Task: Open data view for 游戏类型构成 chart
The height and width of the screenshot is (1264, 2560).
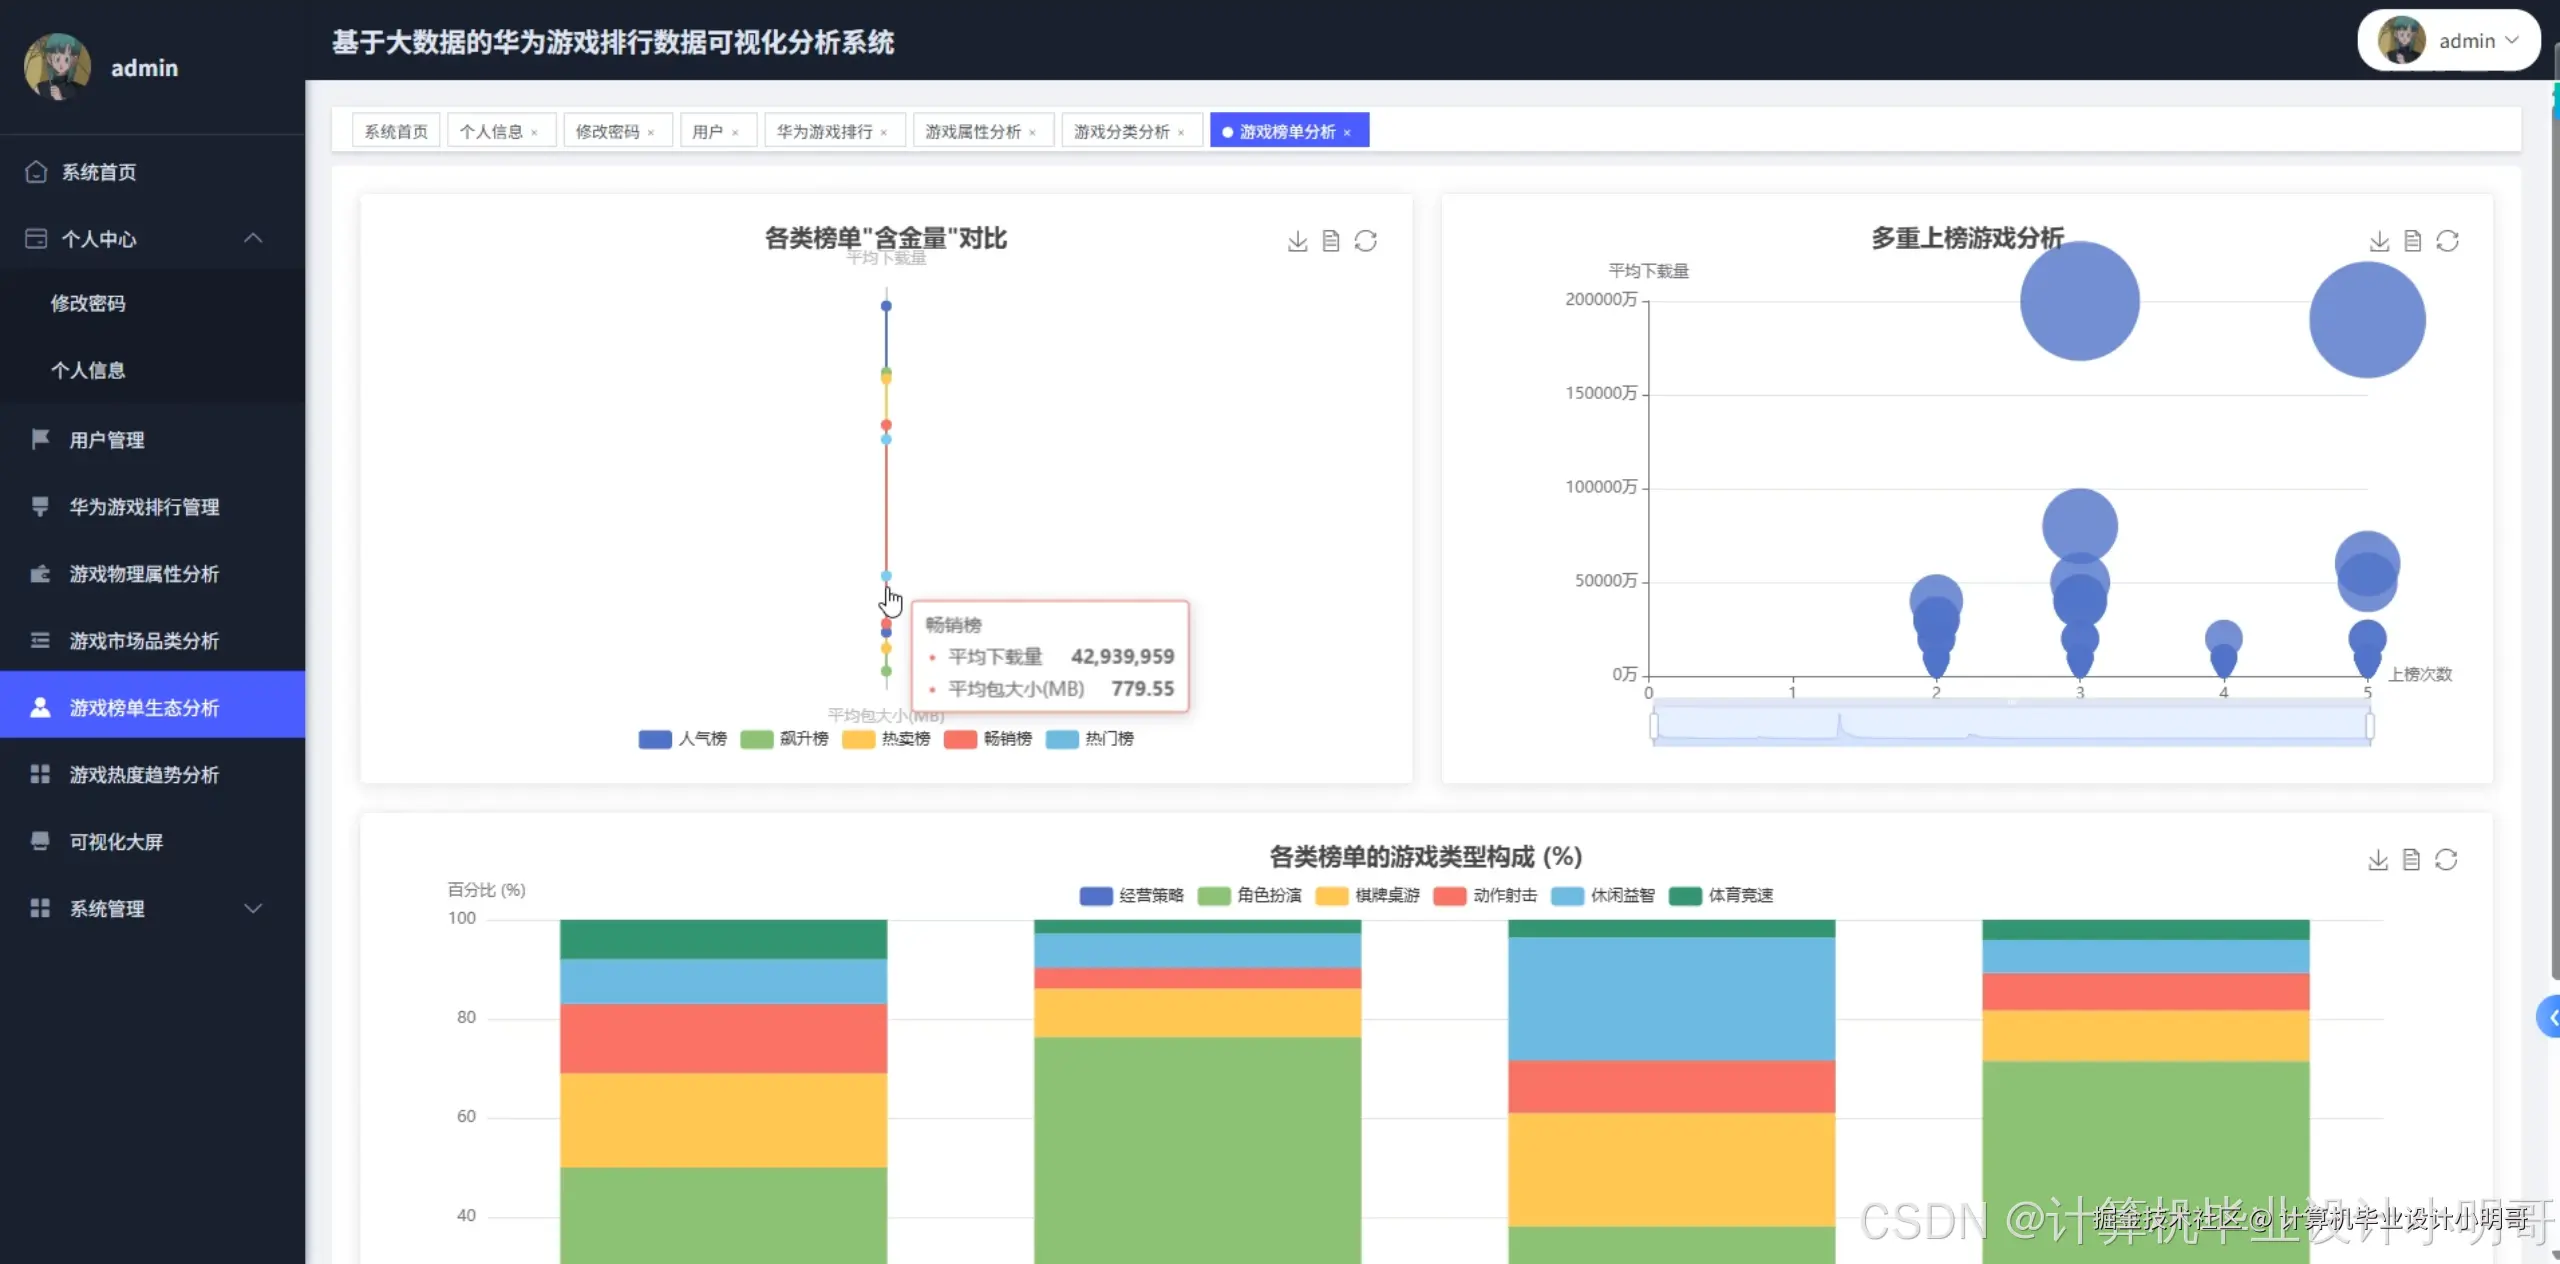Action: click(2412, 860)
